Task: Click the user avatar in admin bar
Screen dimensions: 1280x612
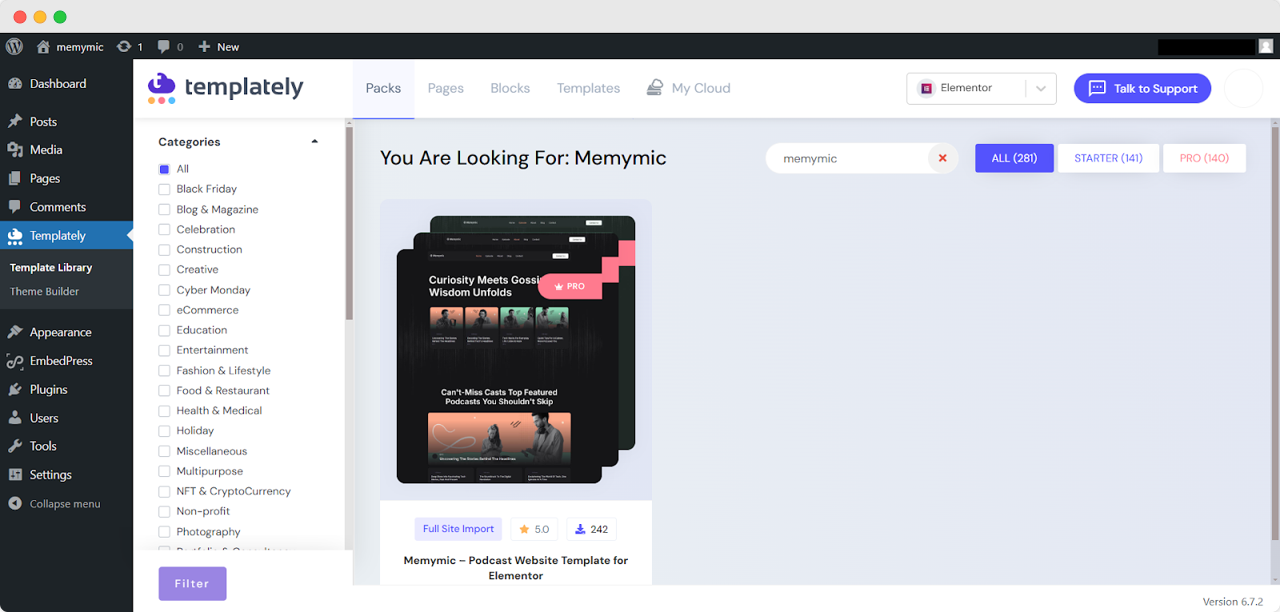Action: (x=1265, y=46)
